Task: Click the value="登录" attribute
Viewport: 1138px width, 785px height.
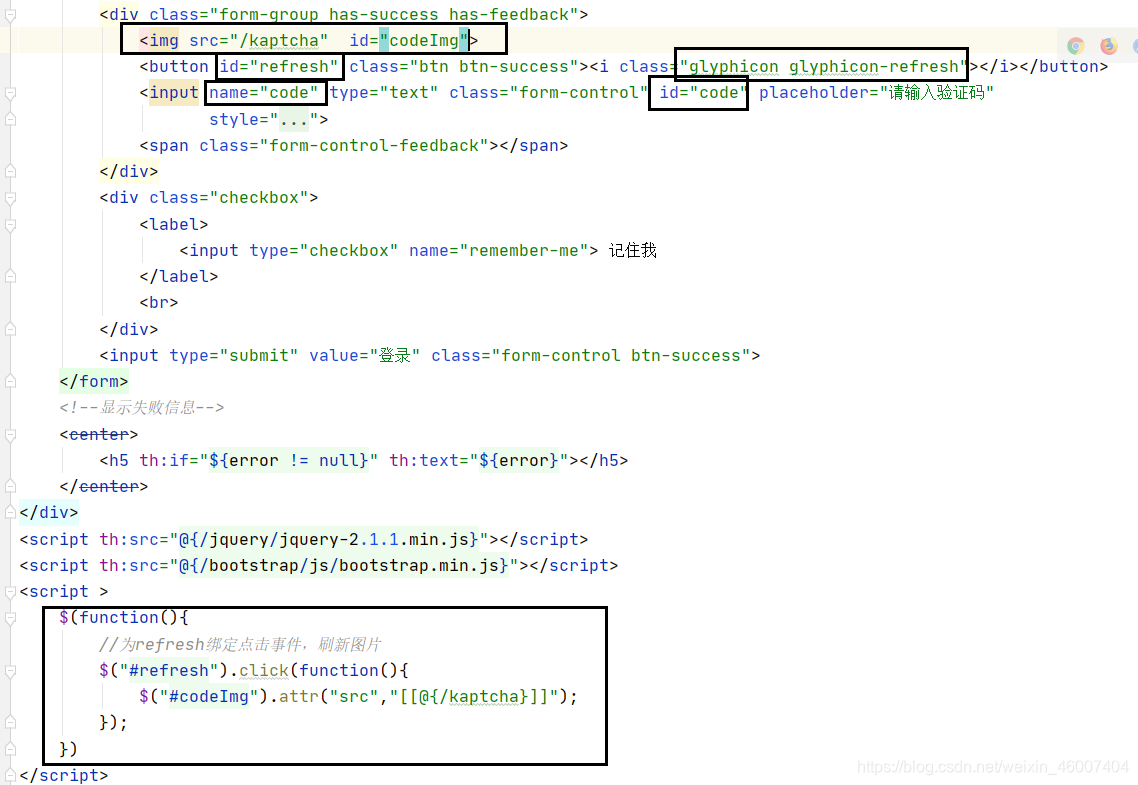Action: tap(365, 355)
